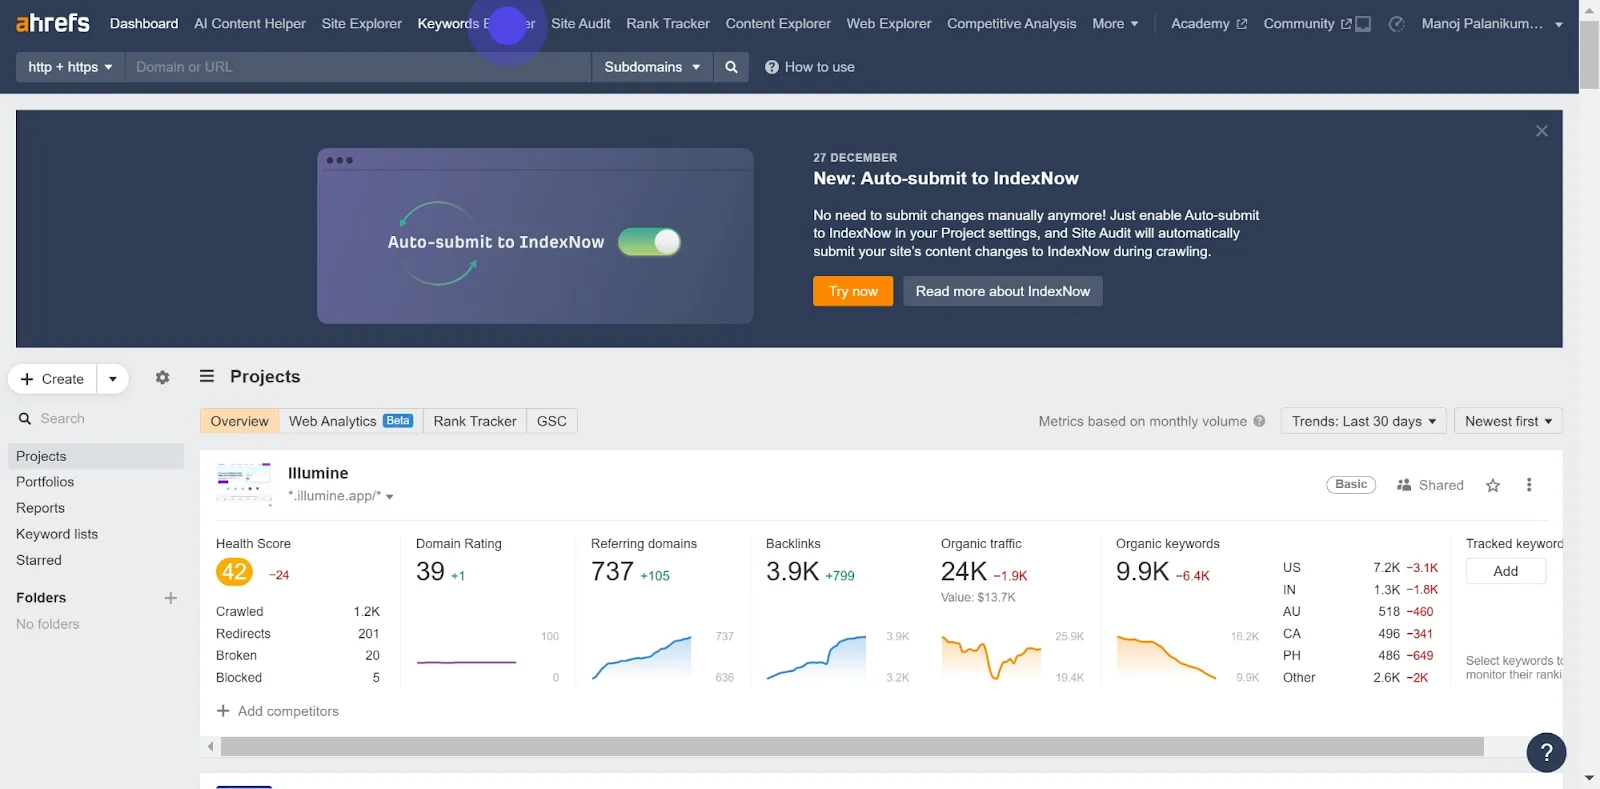The image size is (1600, 789).
Task: Click the circular refresh icon in header
Action: pyautogui.click(x=1396, y=24)
